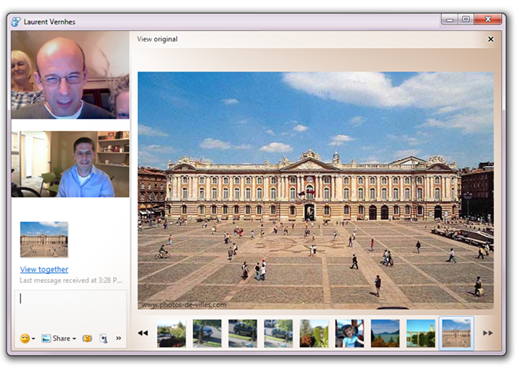Click the contact's webcam video with bald man

pyautogui.click(x=70, y=75)
